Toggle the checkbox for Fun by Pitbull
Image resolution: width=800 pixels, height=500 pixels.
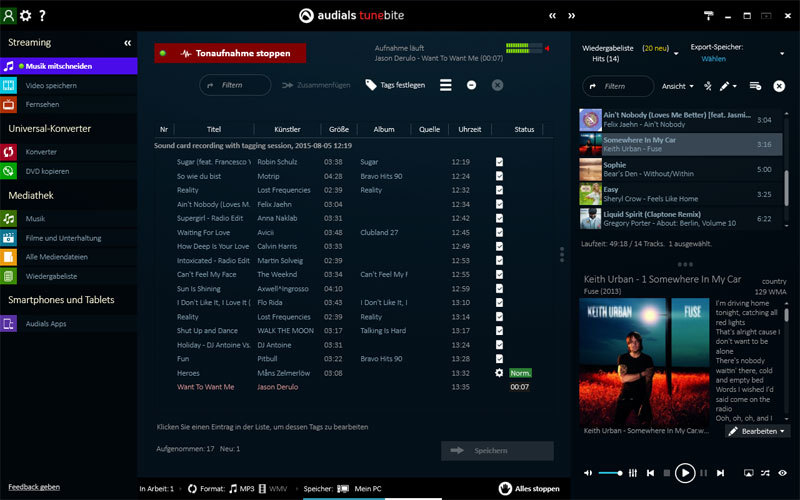coord(499,358)
